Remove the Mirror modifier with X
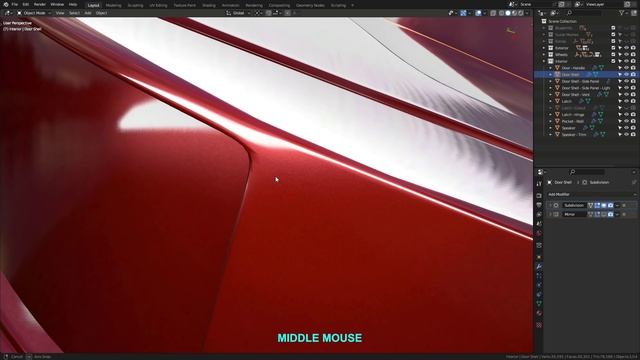Image resolution: width=640 pixels, height=360 pixels. [x=624, y=214]
